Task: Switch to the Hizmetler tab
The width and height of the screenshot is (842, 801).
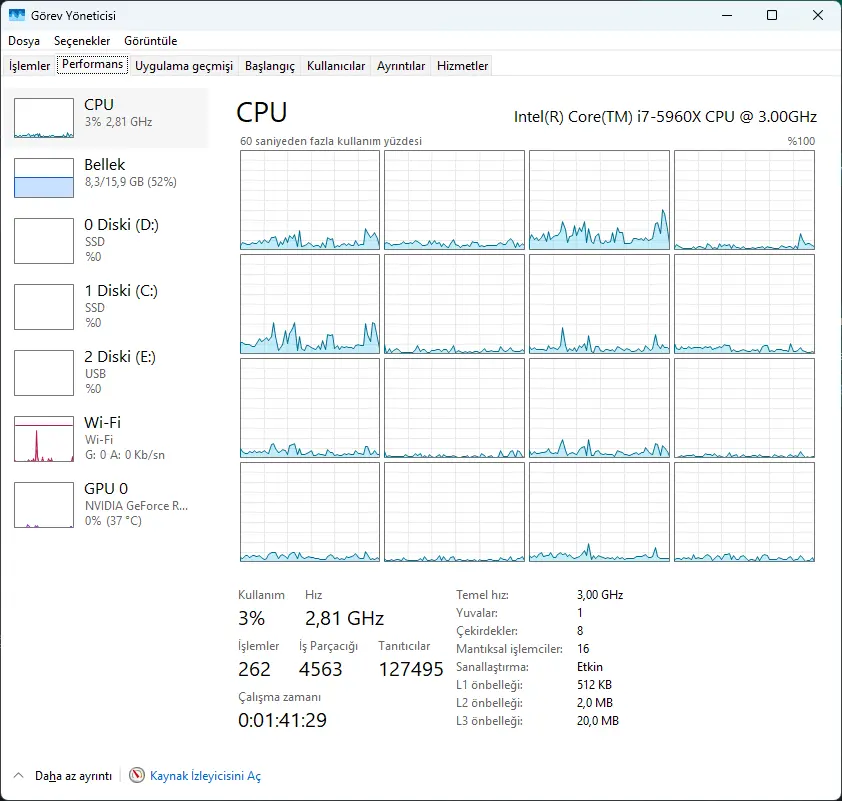Action: coord(462,65)
